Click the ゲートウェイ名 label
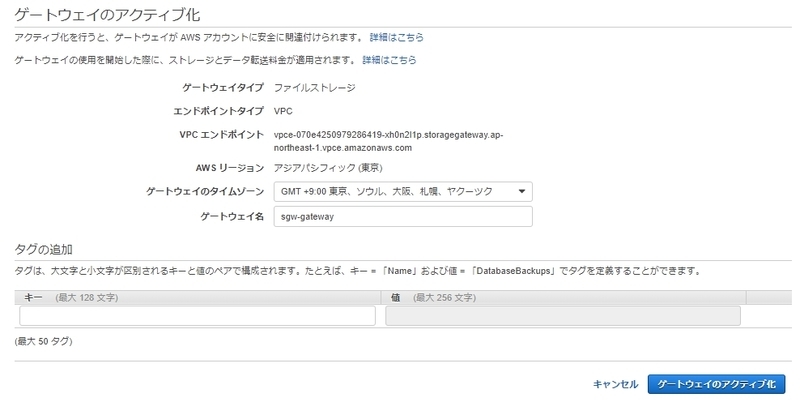 [x=232, y=216]
